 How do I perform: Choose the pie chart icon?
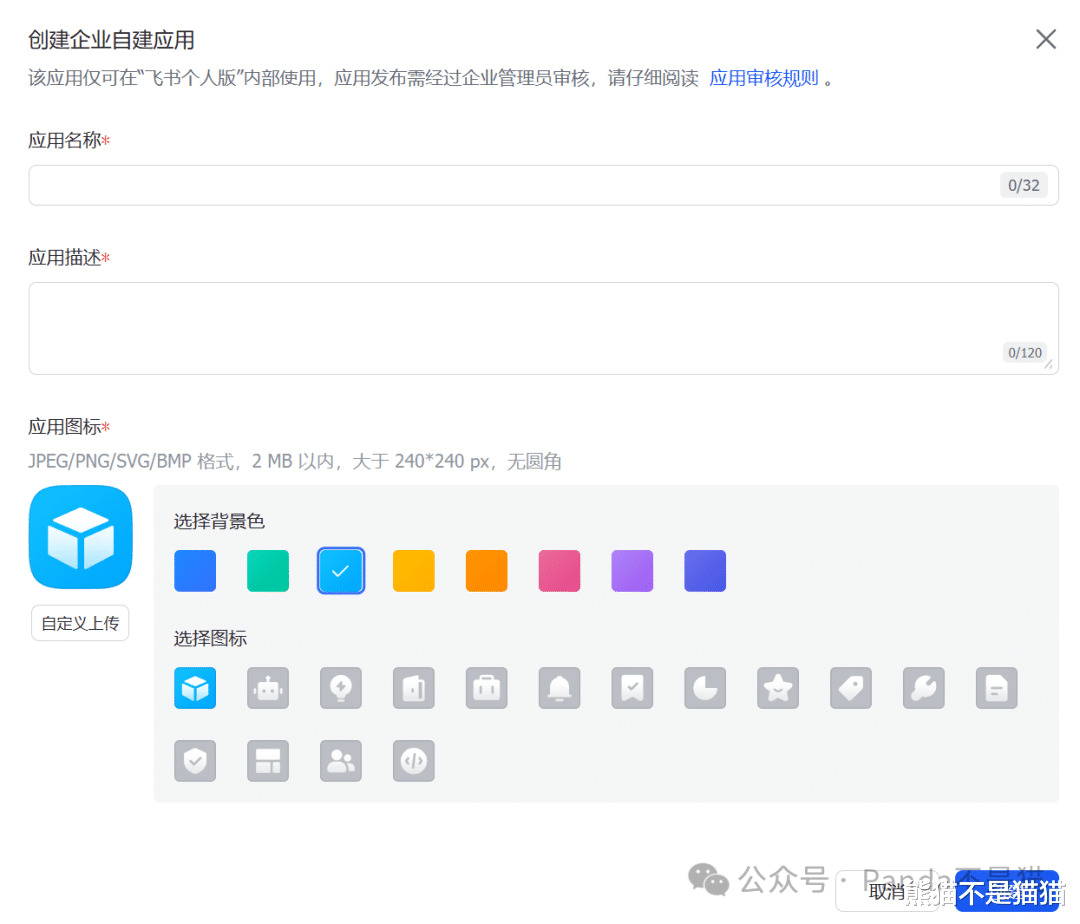(x=705, y=688)
